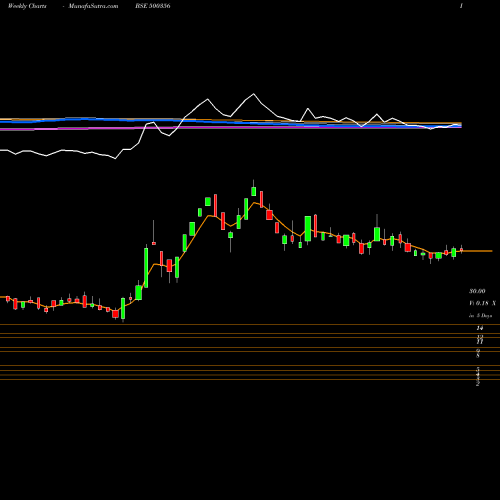Click the '8' level label
Viewport: 500px width, 500px height.
pyautogui.click(x=478, y=356)
